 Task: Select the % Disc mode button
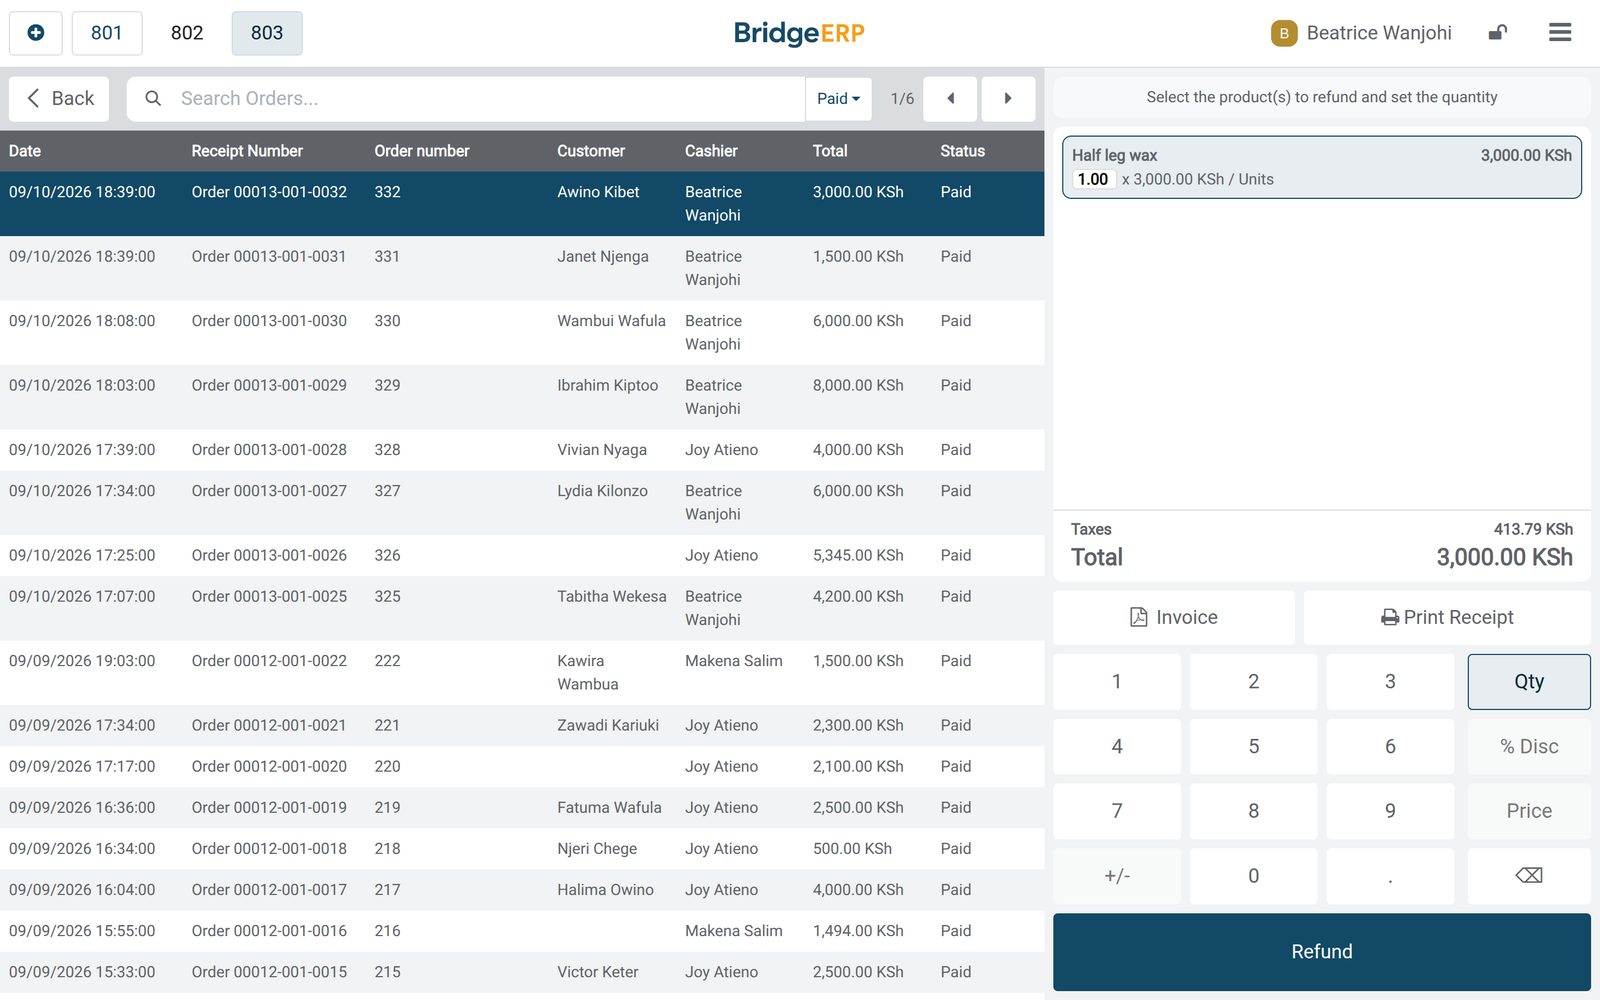coord(1528,747)
